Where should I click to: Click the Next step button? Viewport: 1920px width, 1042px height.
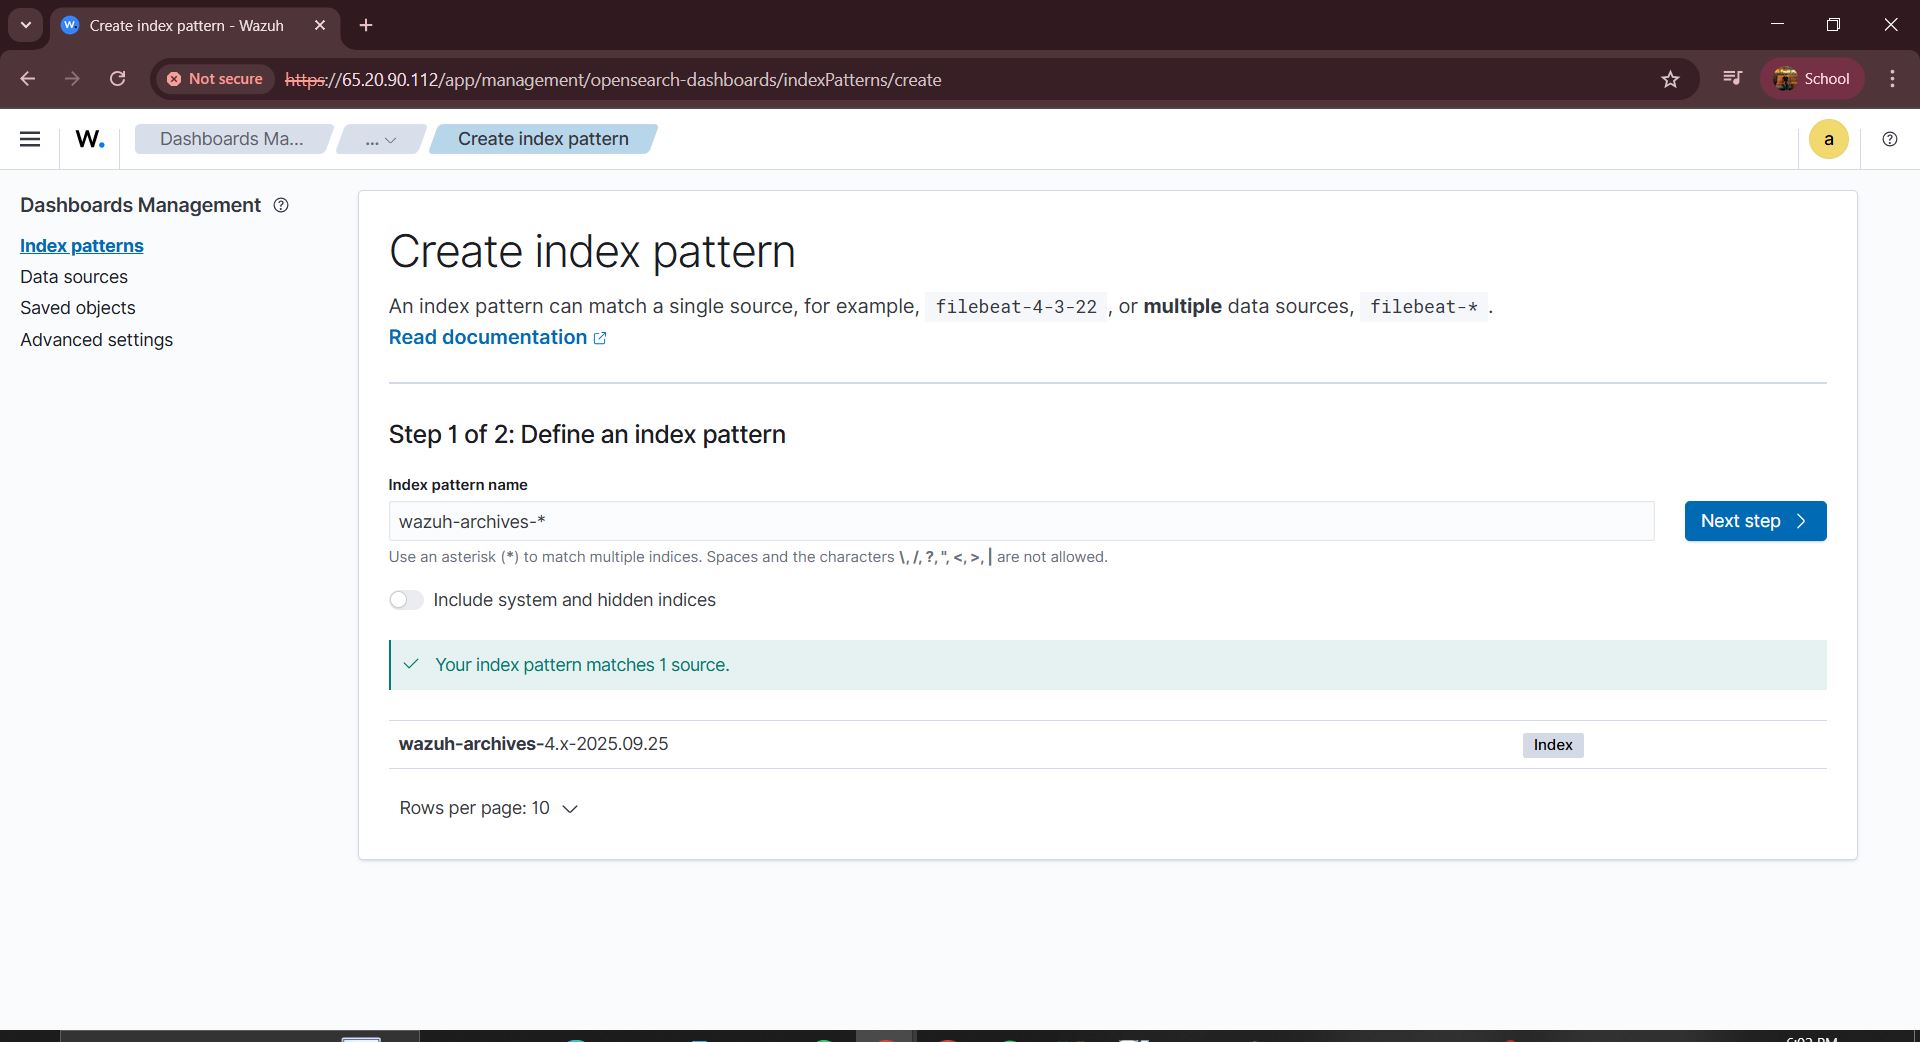click(x=1754, y=521)
